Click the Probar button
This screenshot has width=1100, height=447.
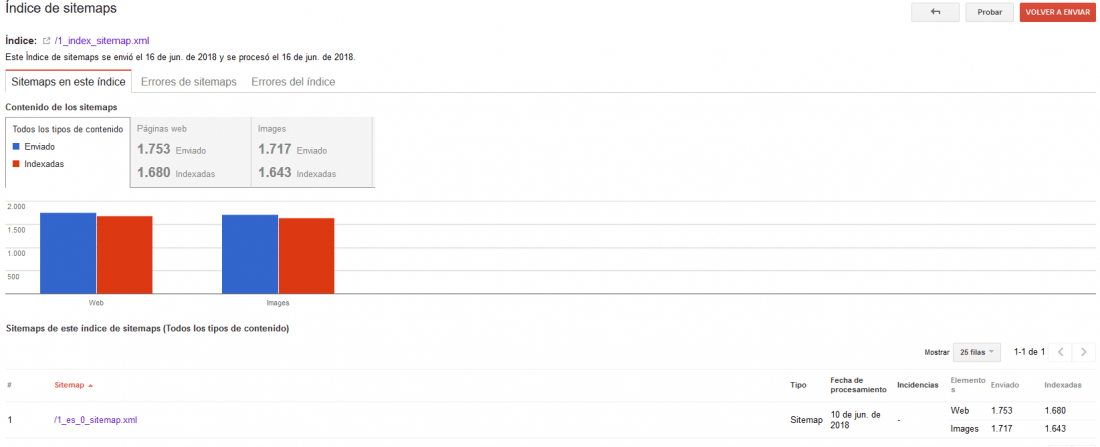[989, 12]
